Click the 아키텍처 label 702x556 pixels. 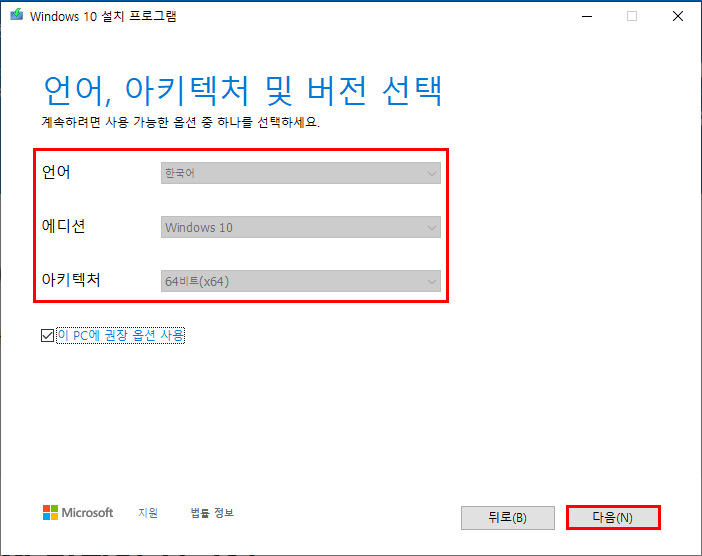point(71,280)
